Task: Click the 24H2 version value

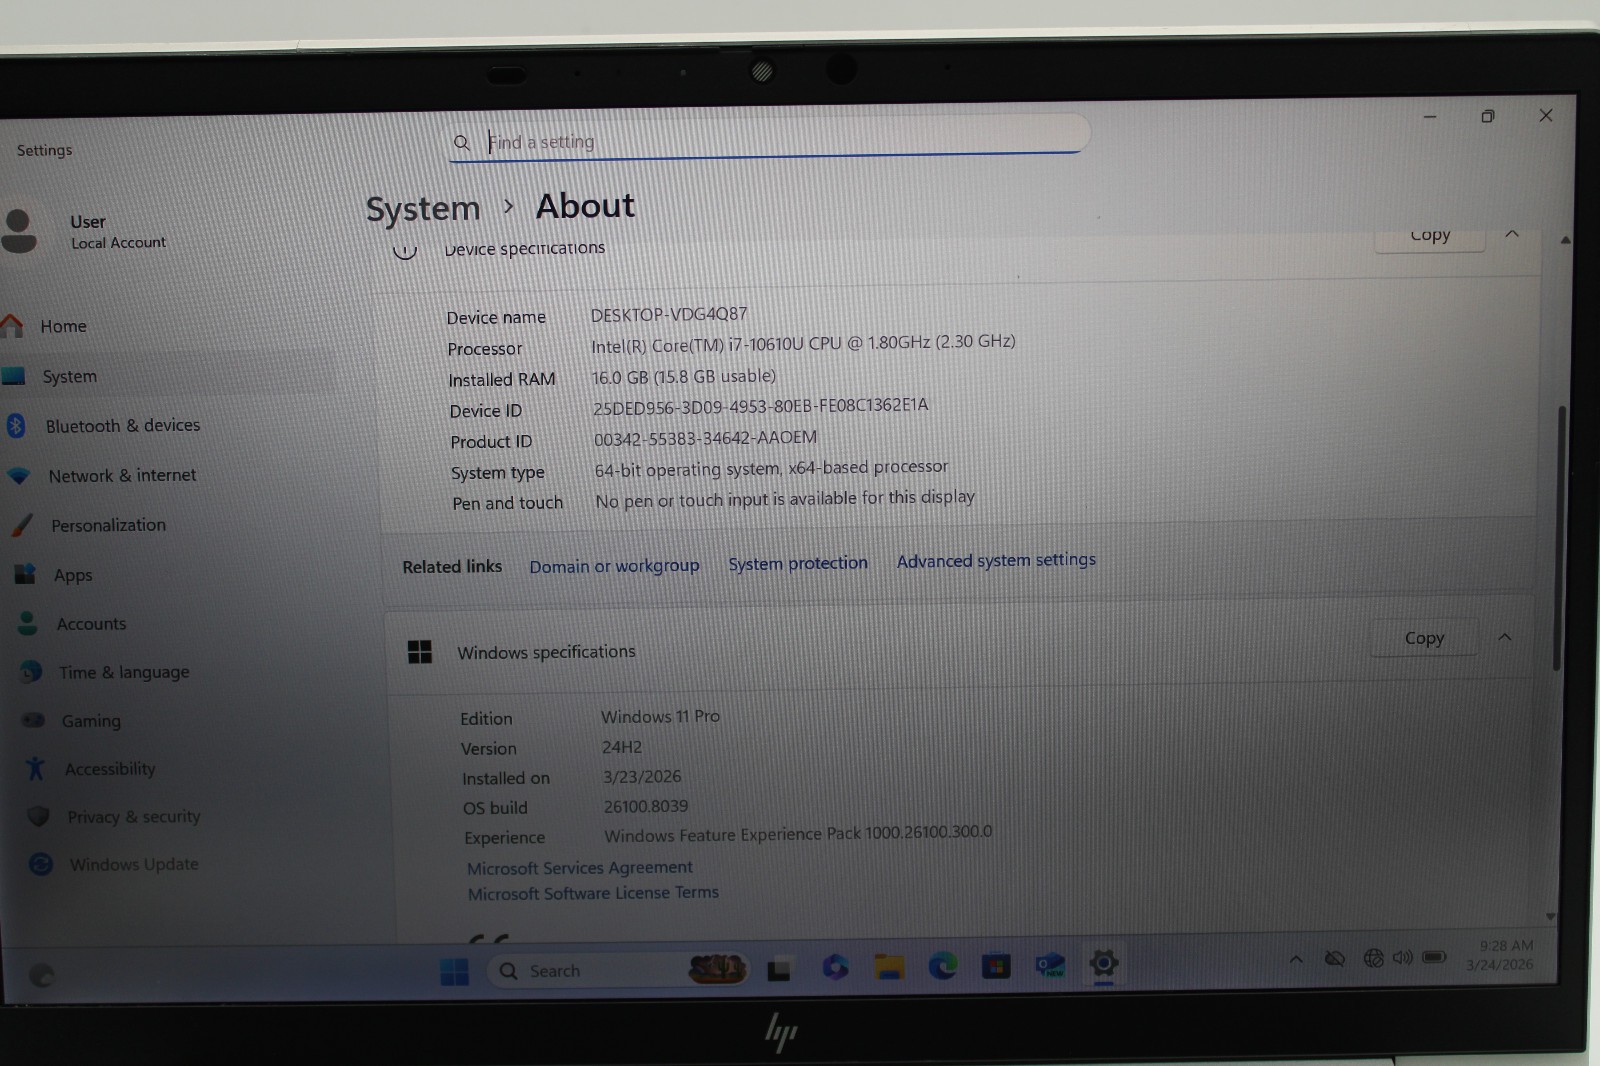Action: click(x=621, y=747)
